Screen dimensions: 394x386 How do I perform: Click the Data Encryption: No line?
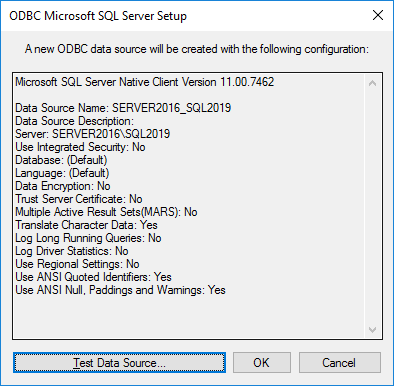63,186
